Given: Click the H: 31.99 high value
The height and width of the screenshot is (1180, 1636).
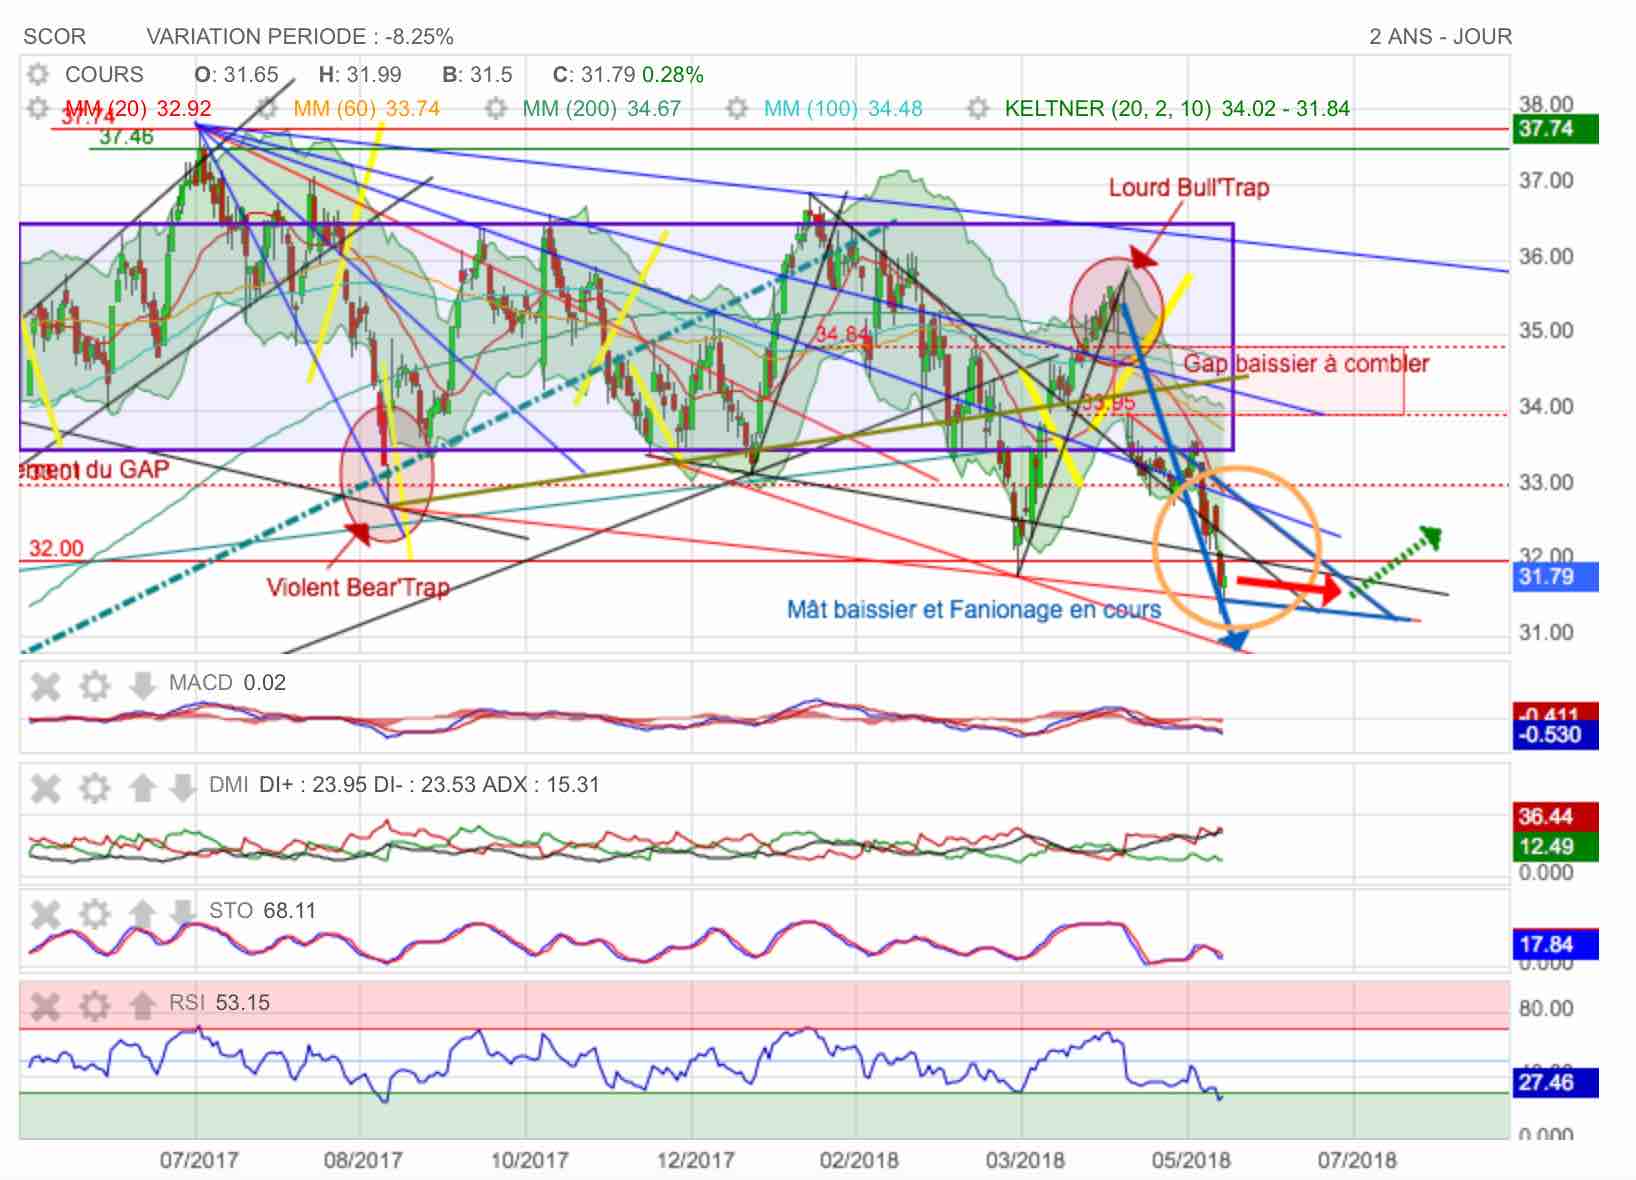Looking at the screenshot, I should tap(360, 75).
